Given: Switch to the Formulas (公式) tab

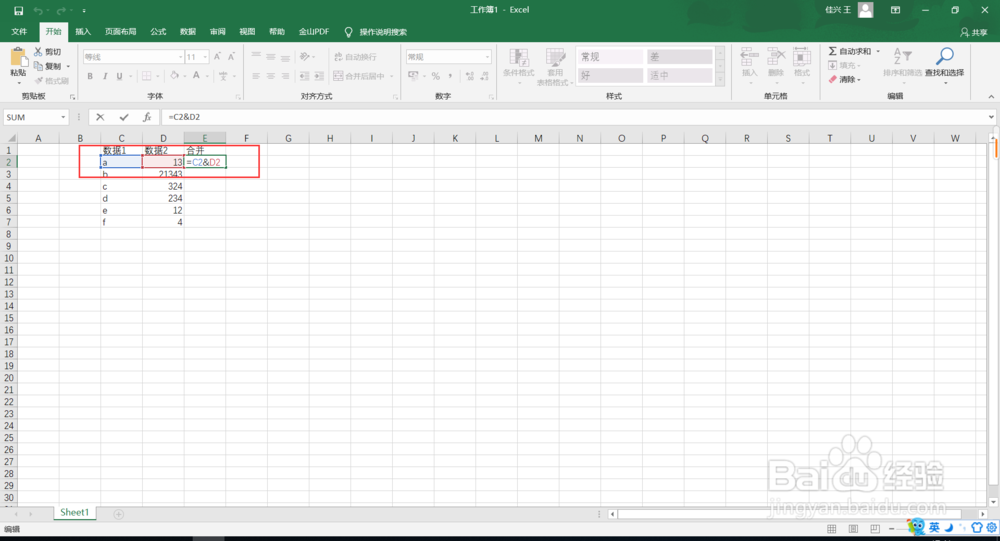Looking at the screenshot, I should (x=158, y=32).
